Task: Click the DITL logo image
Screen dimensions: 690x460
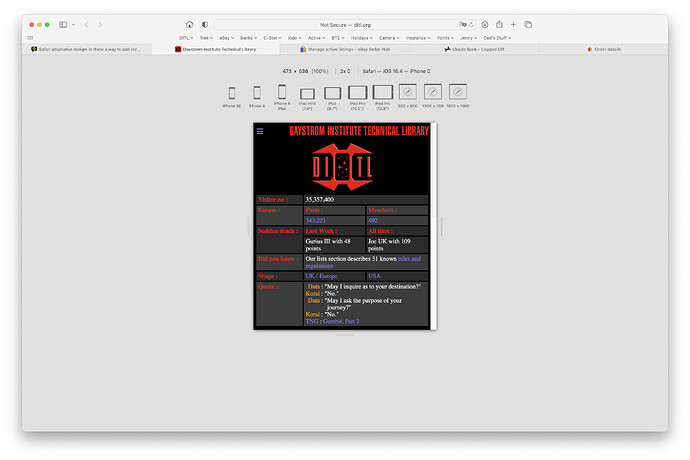Action: pos(342,167)
